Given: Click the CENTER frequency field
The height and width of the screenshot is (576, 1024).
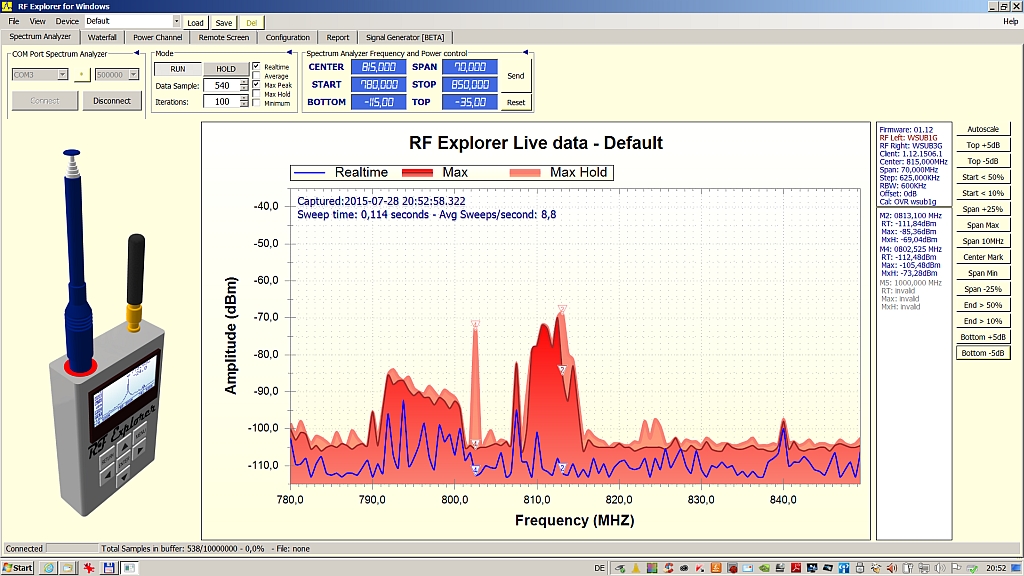Looking at the screenshot, I should point(379,67).
